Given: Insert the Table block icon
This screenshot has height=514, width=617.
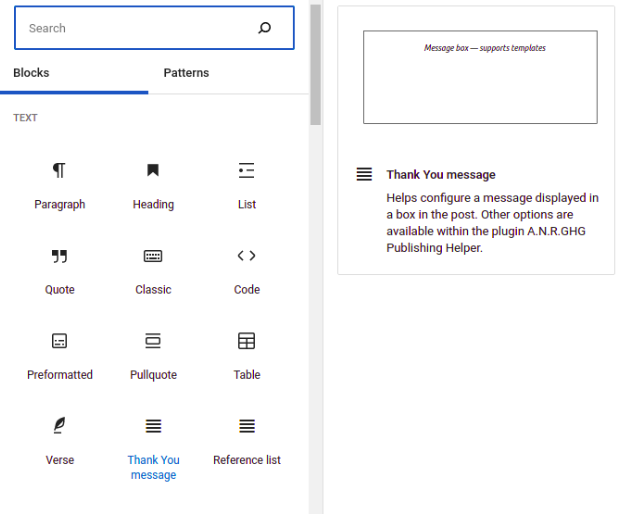Looking at the screenshot, I should pos(247,341).
